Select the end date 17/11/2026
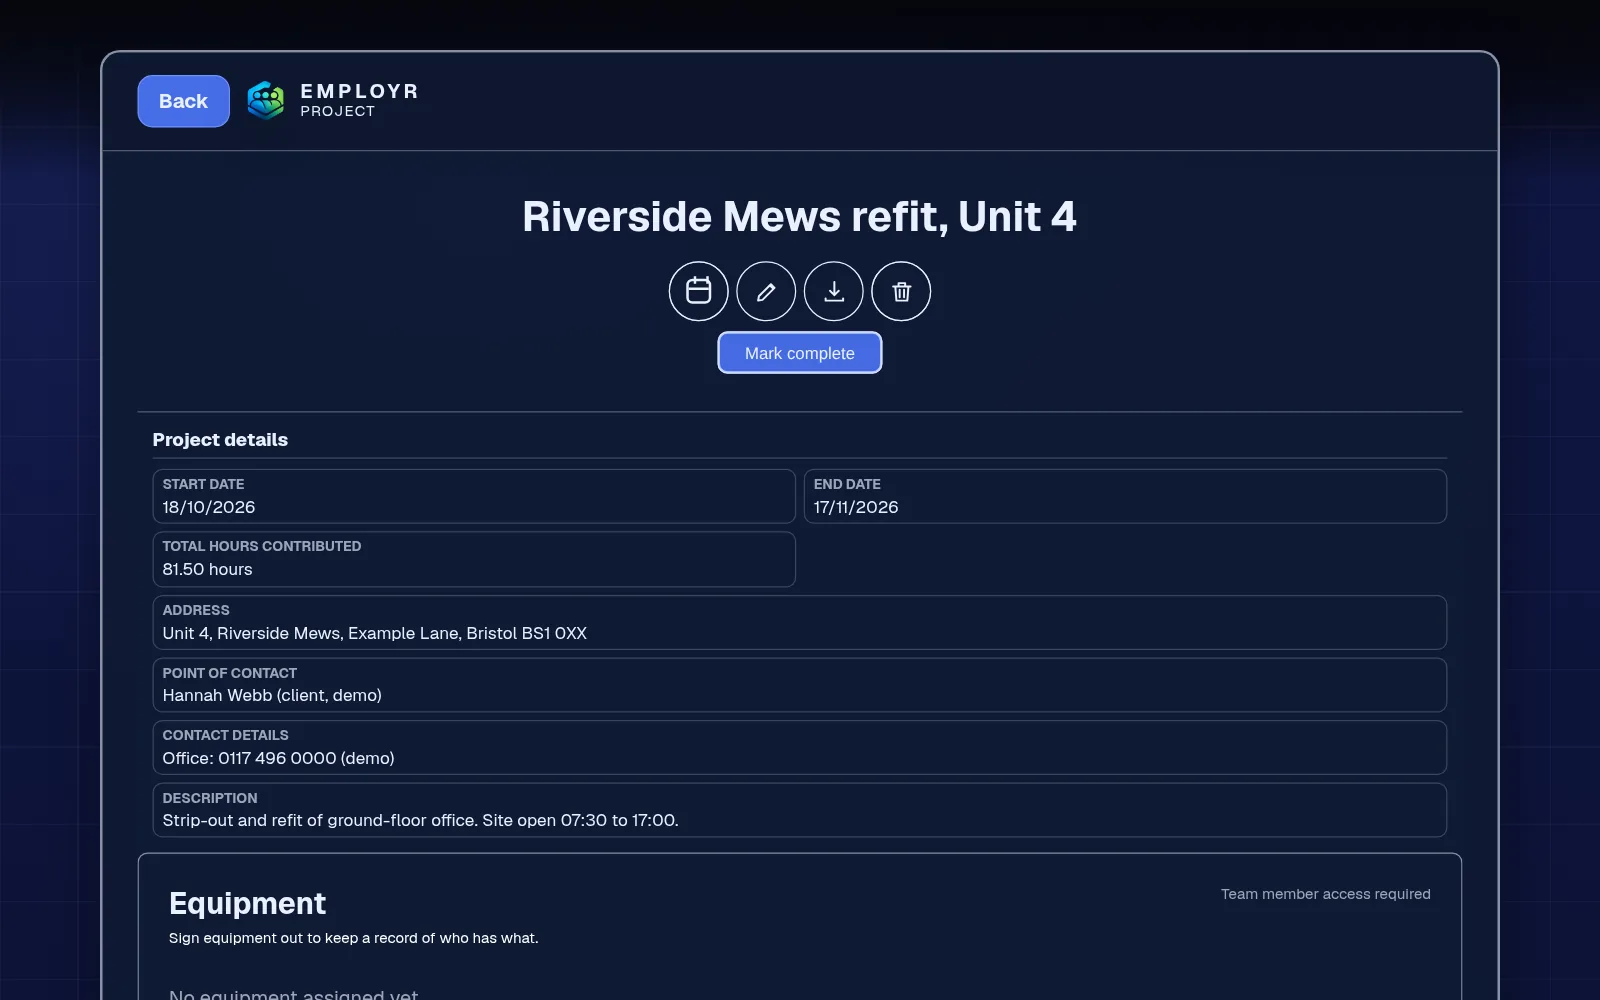The height and width of the screenshot is (1000, 1600). tap(856, 507)
